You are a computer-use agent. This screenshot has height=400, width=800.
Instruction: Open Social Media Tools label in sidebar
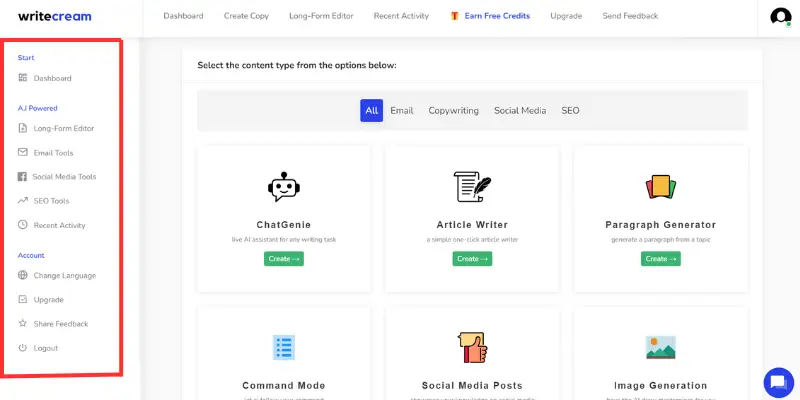64,177
